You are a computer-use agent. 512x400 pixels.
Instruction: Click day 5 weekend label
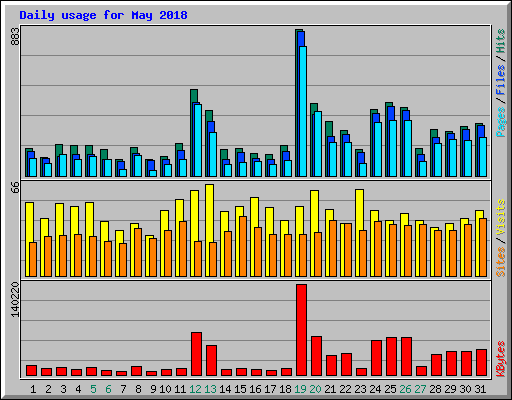click(x=93, y=389)
